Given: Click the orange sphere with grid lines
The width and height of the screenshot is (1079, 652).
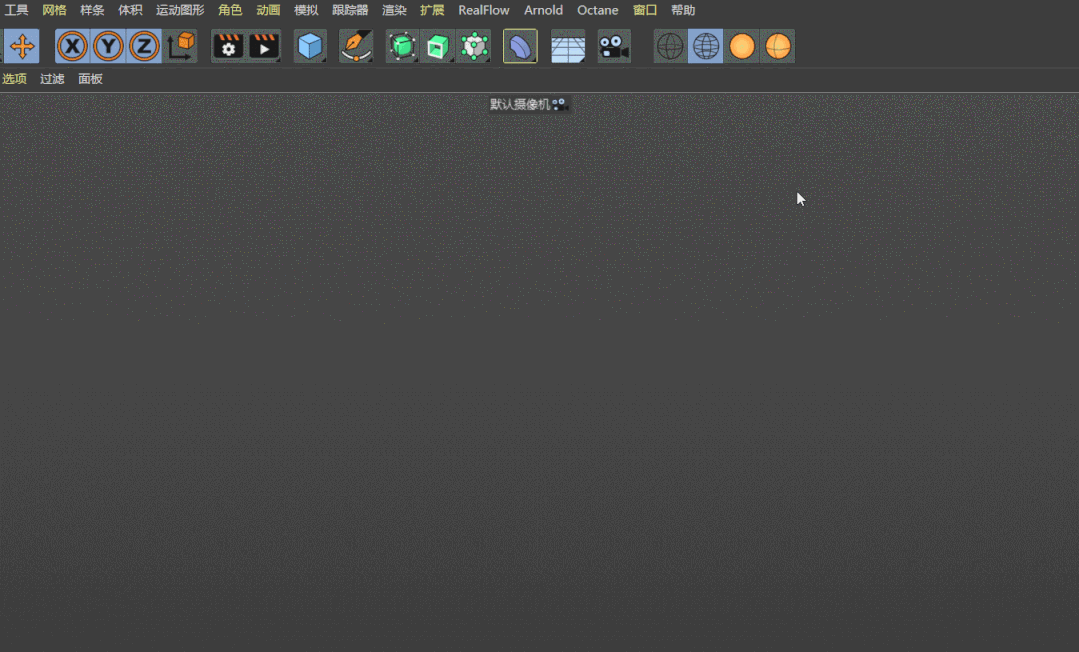Looking at the screenshot, I should [x=778, y=46].
